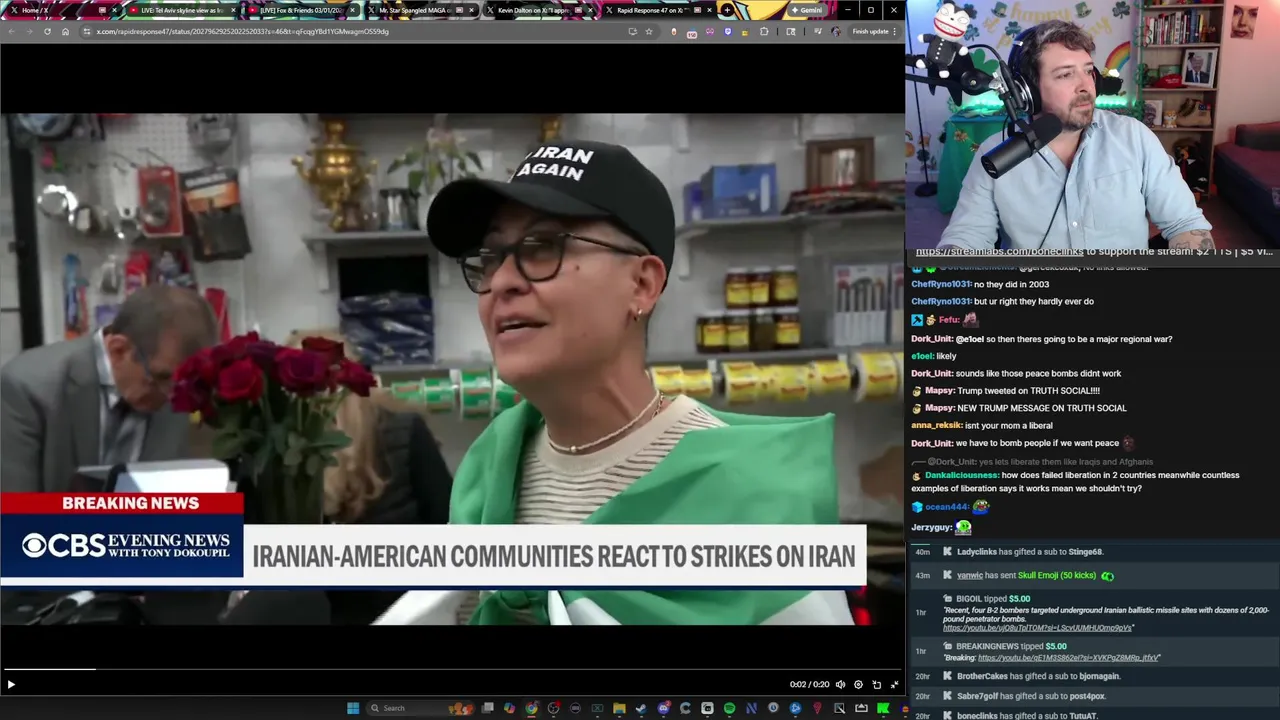
Task: Open Task View on taskbar
Action: 487,708
